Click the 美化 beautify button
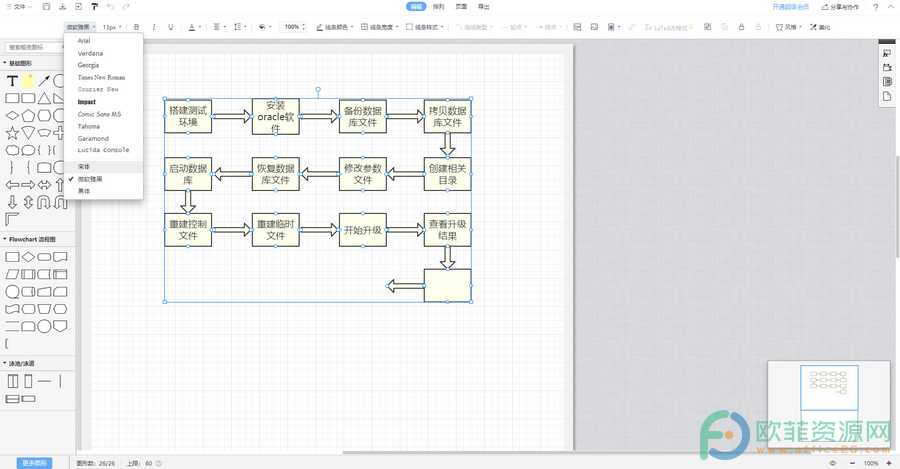The width and height of the screenshot is (900, 469). pos(820,27)
